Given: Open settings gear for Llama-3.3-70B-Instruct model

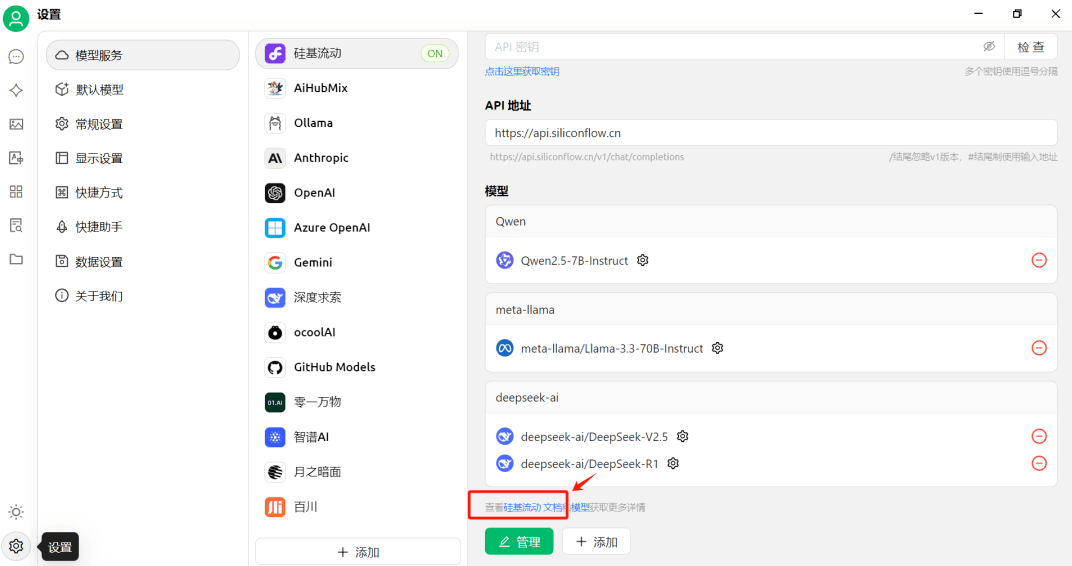Looking at the screenshot, I should (x=717, y=348).
